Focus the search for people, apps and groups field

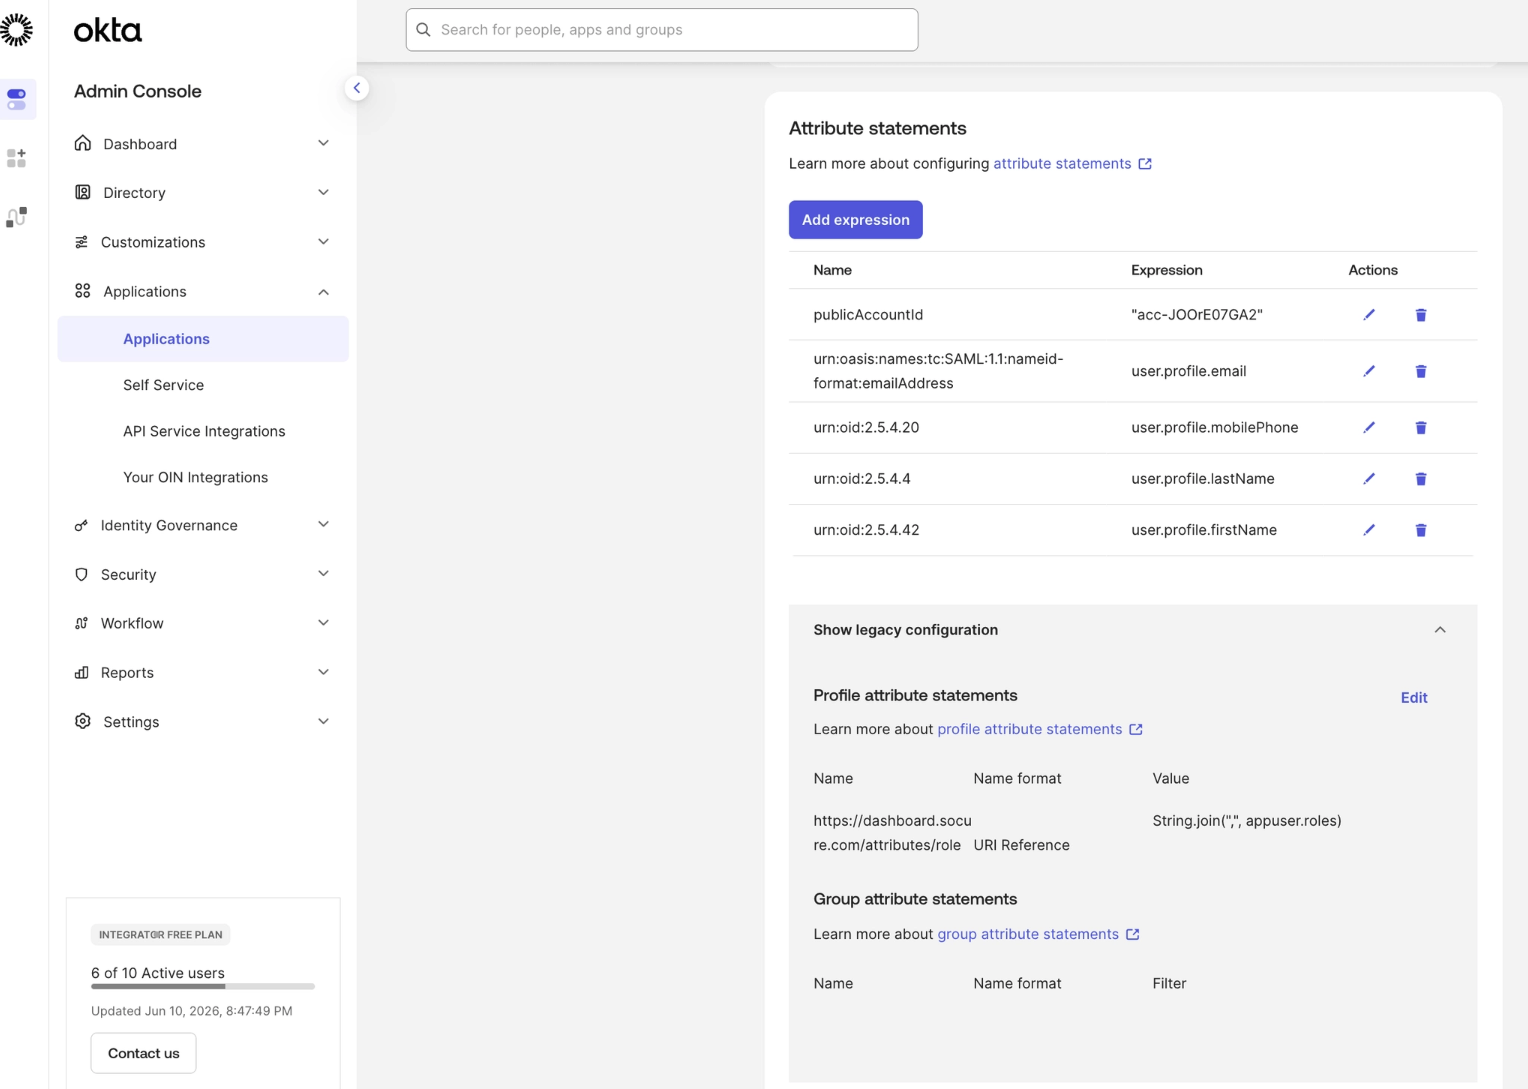point(662,30)
